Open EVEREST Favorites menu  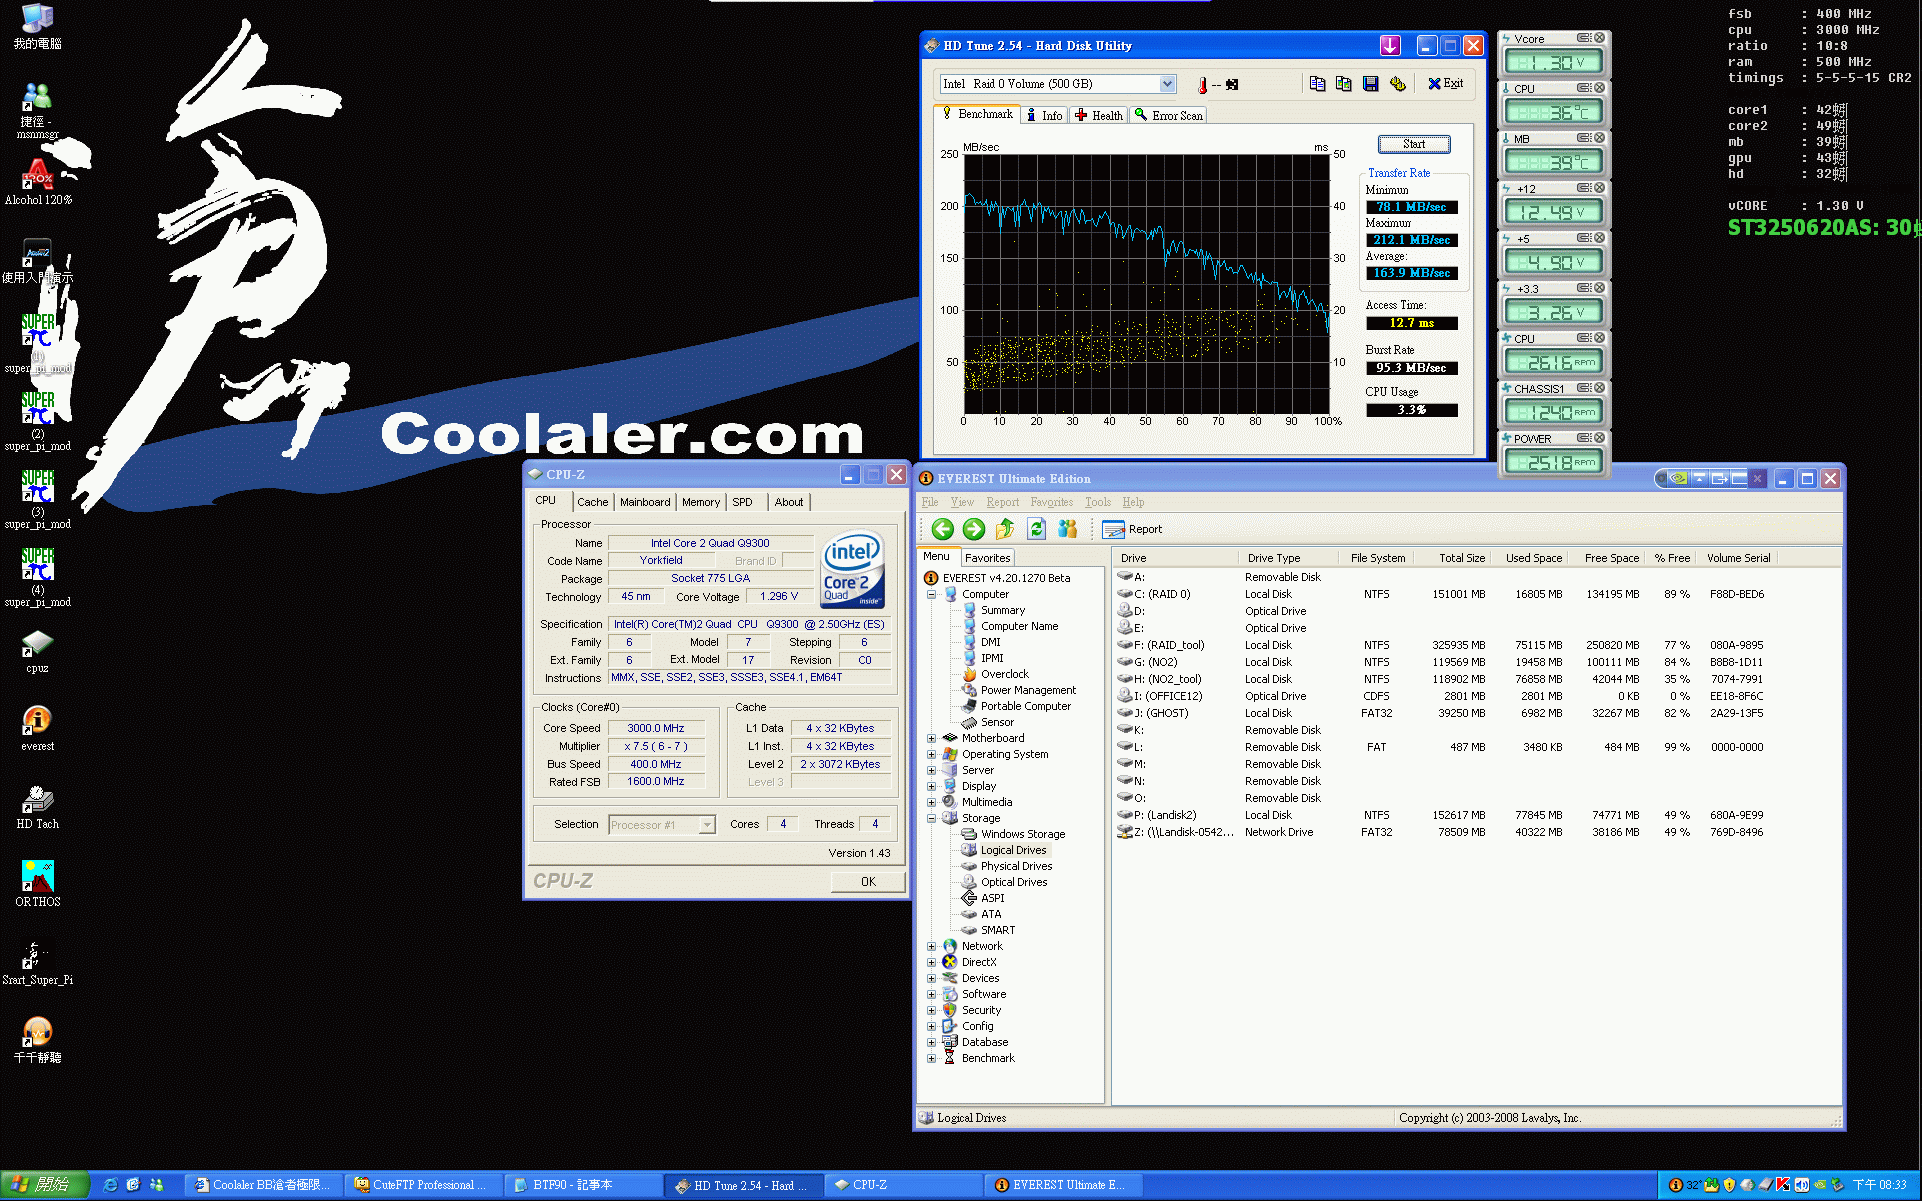(x=1051, y=502)
